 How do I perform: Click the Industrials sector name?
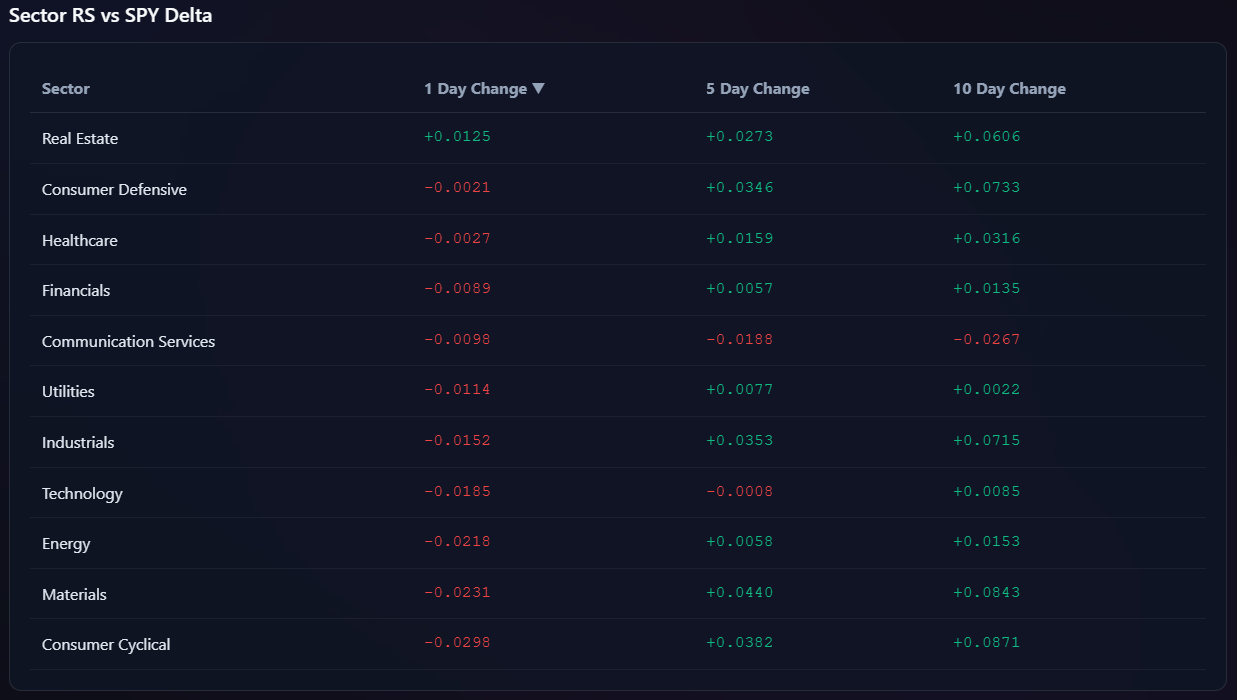pos(78,443)
